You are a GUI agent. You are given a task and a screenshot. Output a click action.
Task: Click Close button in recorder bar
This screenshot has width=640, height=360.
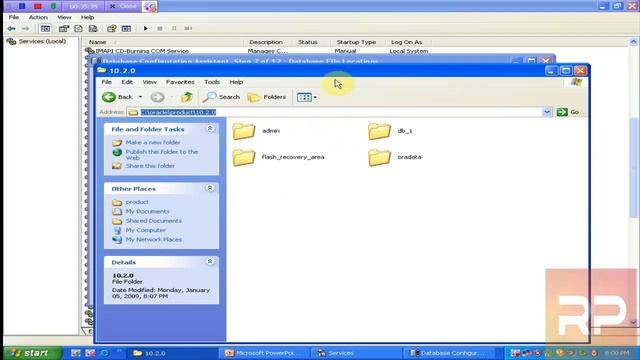click(x=123, y=6)
